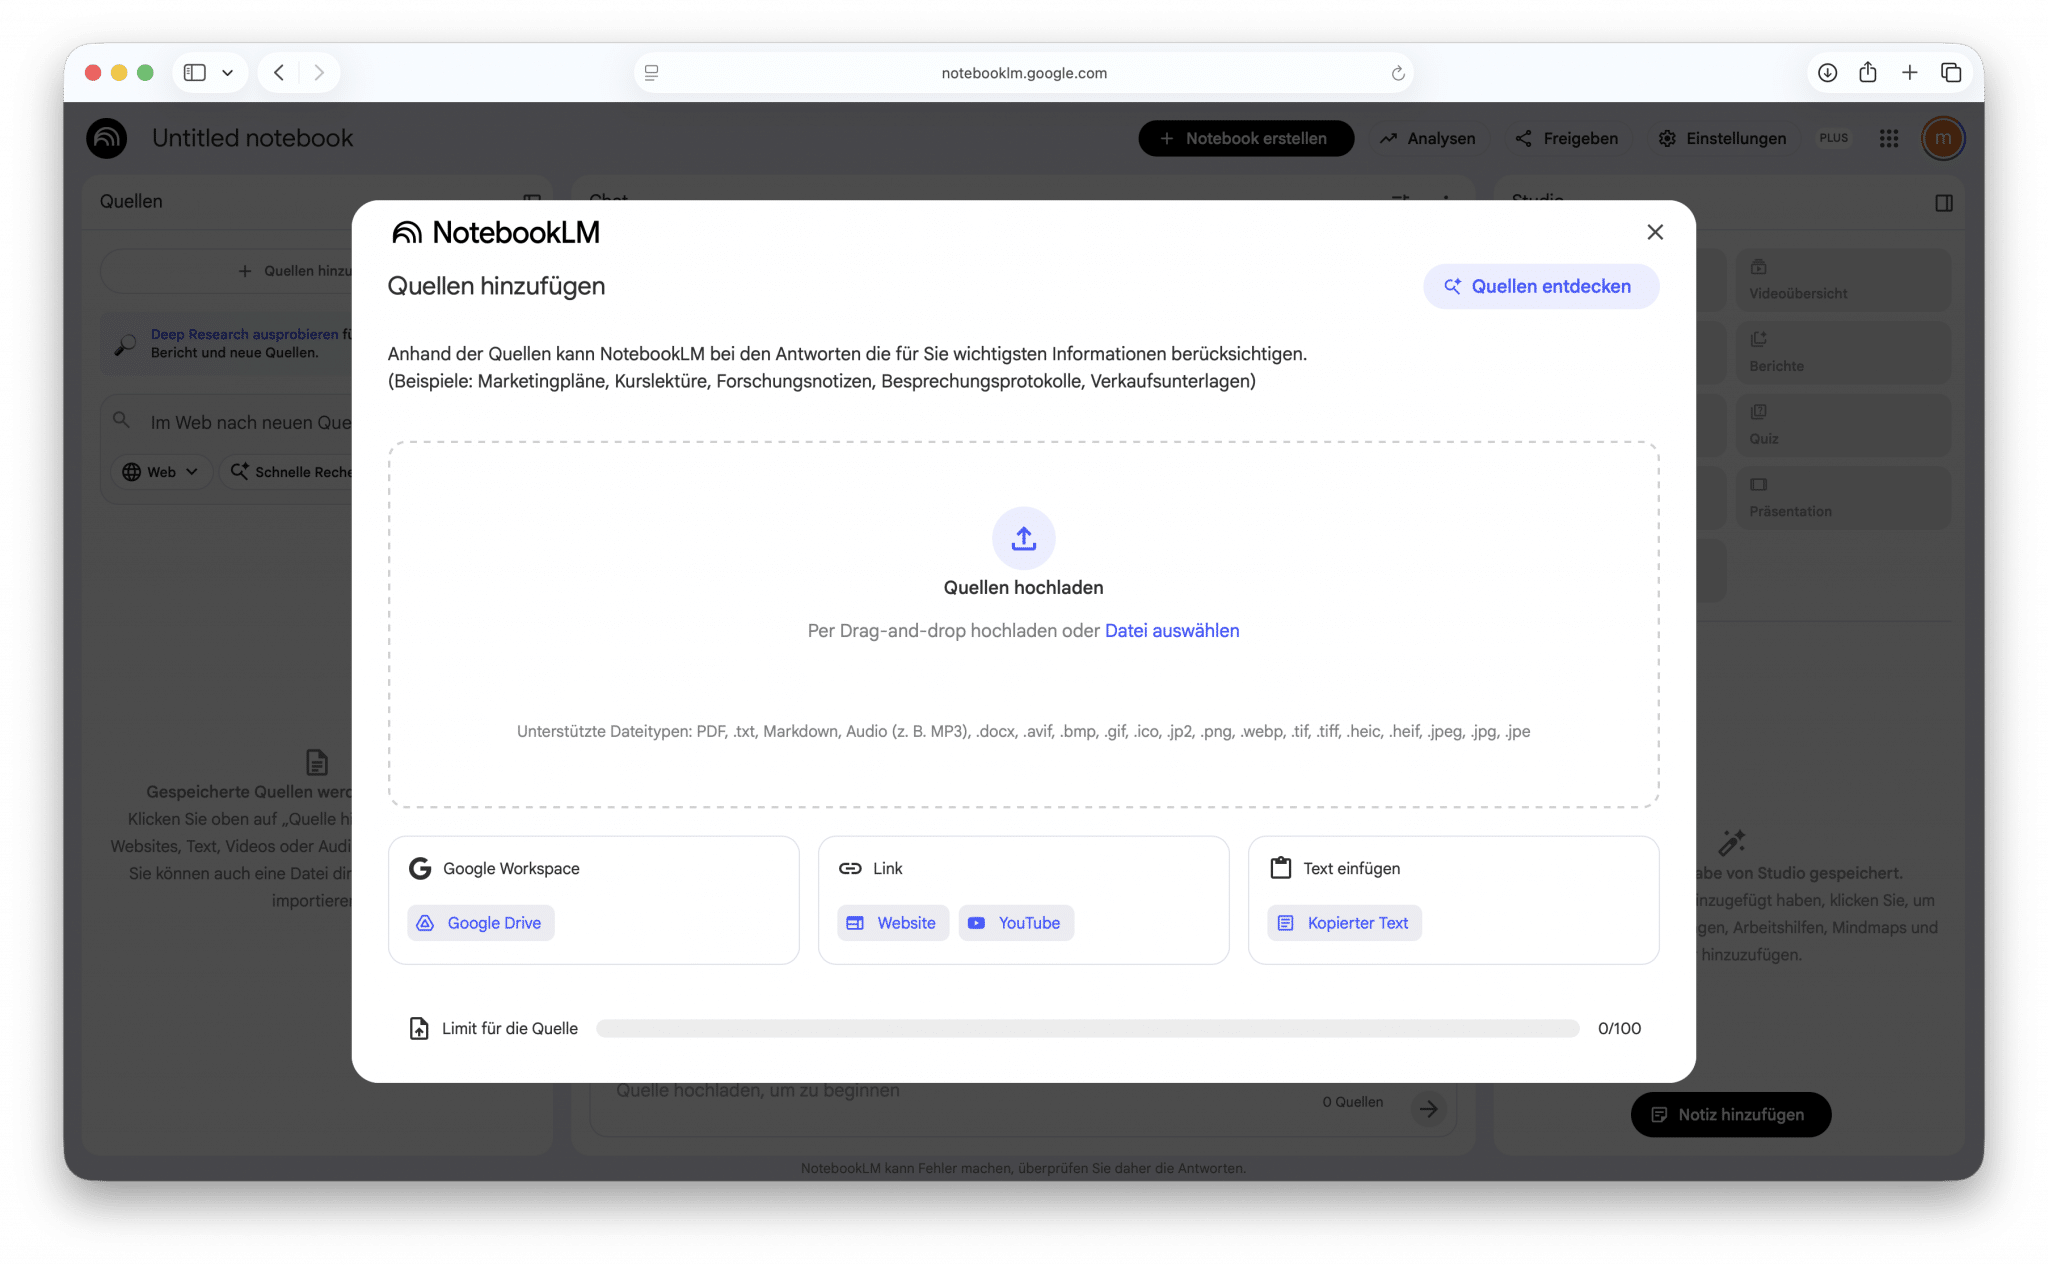Expand the Web source type dropdown
Image resolution: width=2048 pixels, height=1265 pixels.
(161, 472)
